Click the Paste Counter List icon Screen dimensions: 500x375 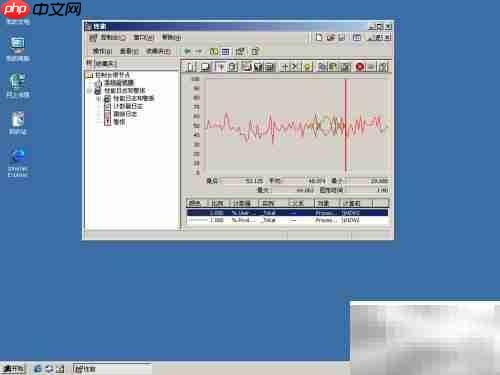333,67
